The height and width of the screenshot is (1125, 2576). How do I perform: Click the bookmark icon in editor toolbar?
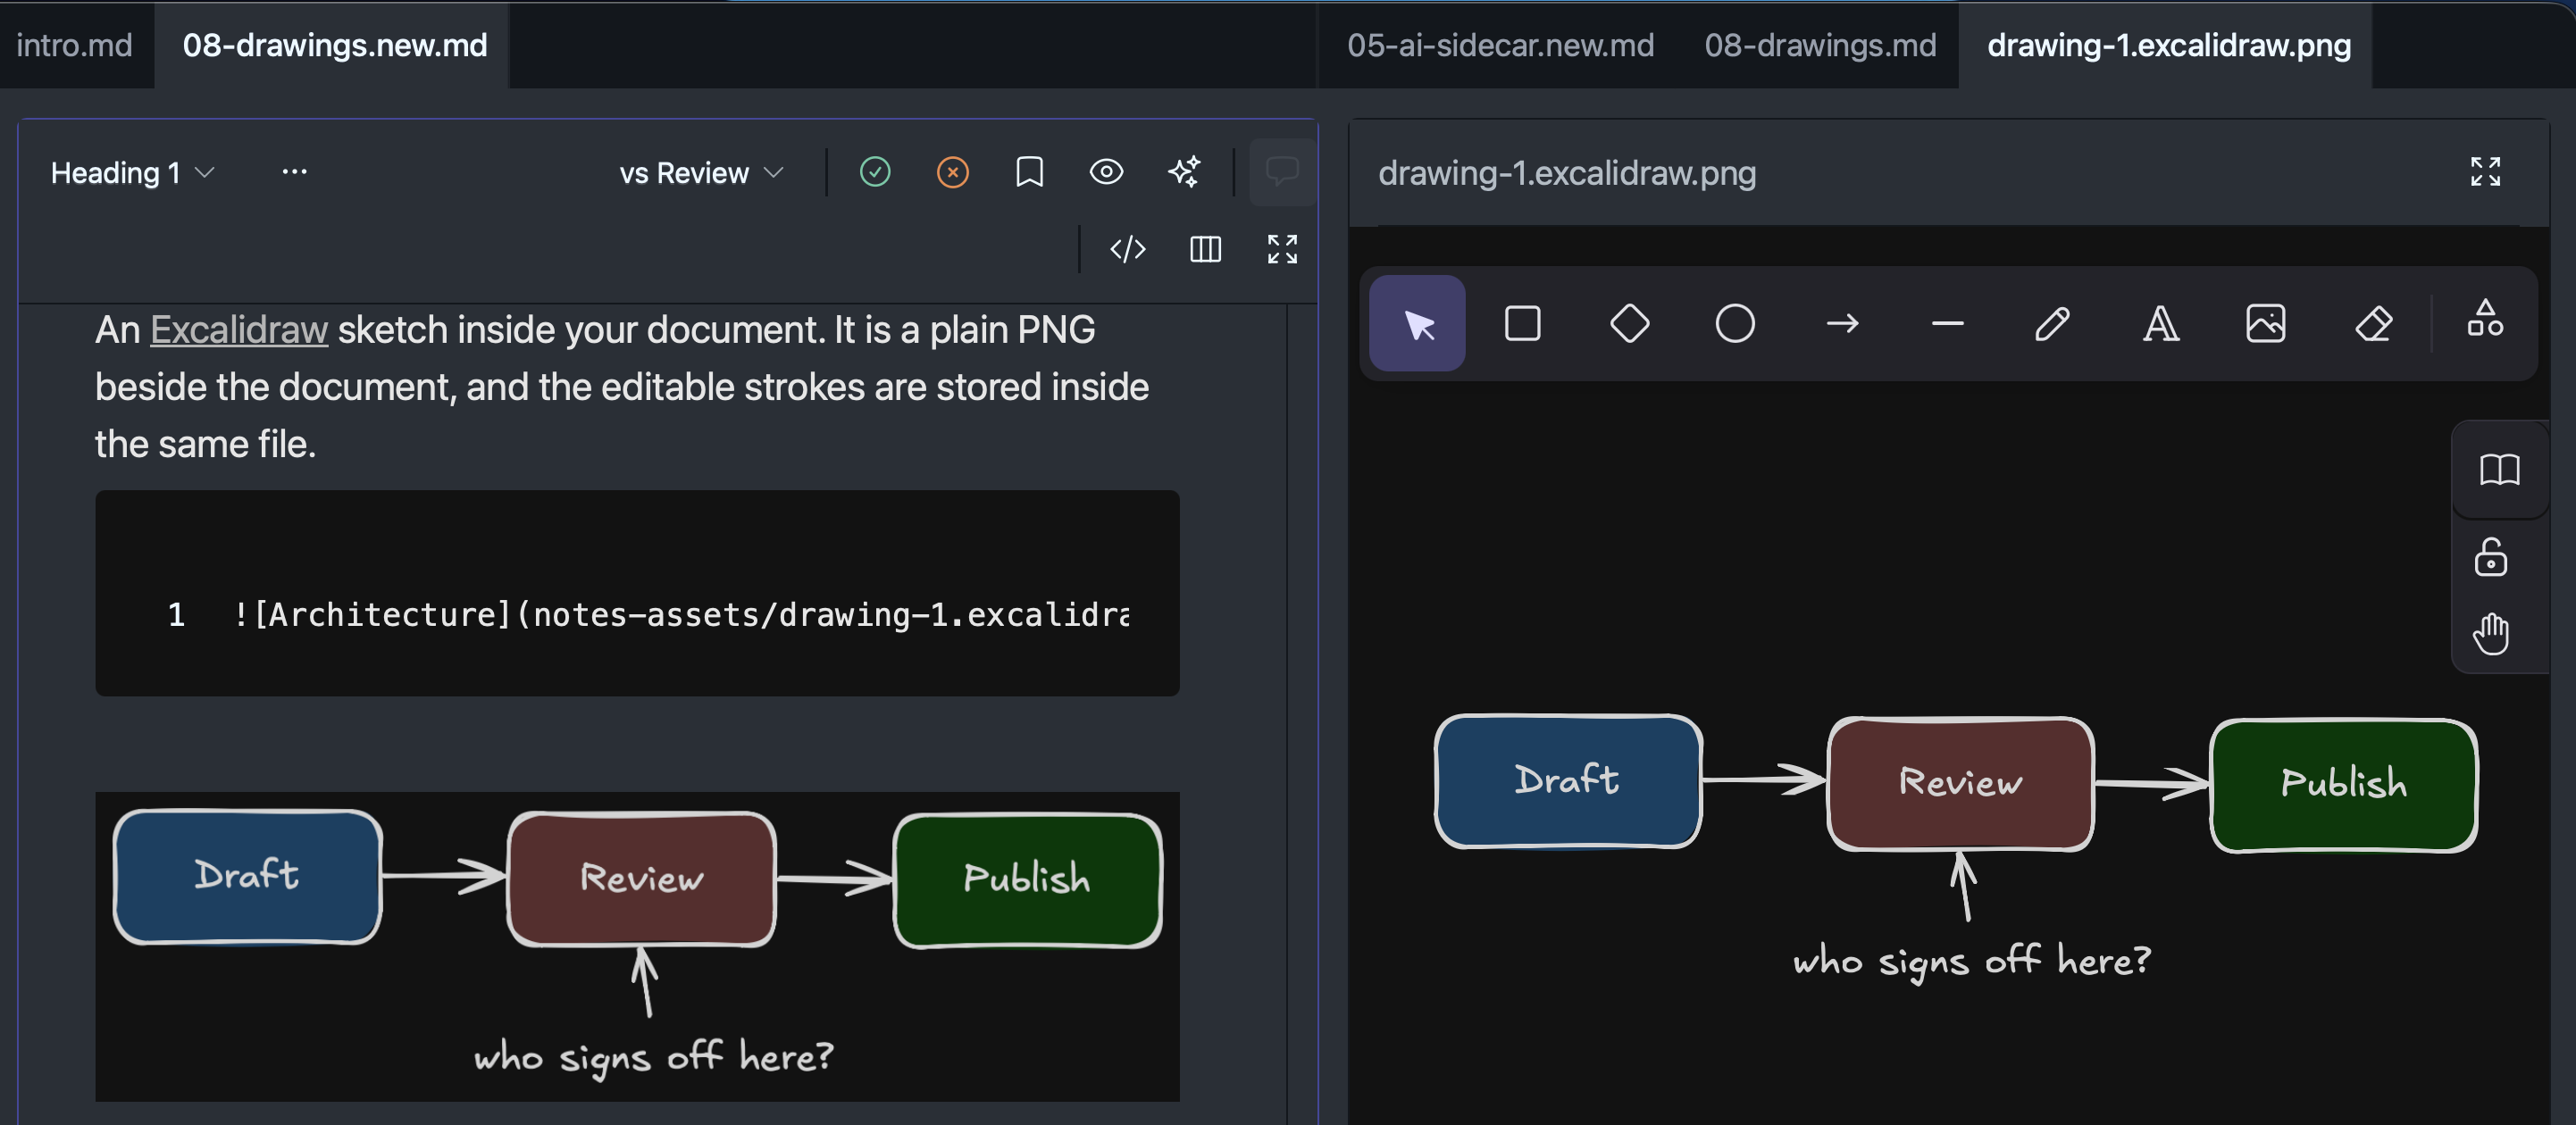click(1029, 172)
